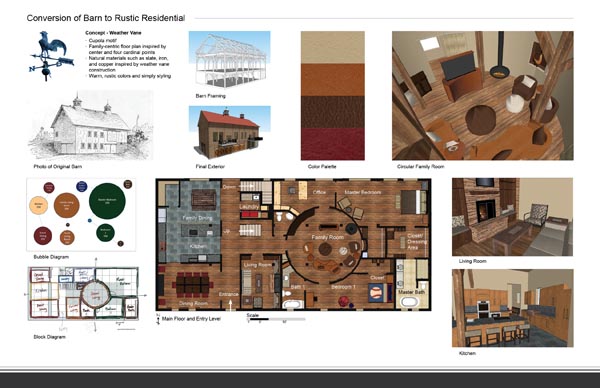Select the Living Room fireplace rendering
600x388 pixels.
[x=512, y=217]
